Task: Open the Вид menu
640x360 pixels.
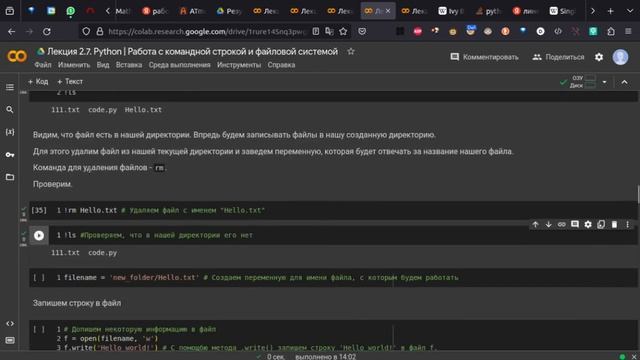Action: pyautogui.click(x=103, y=65)
